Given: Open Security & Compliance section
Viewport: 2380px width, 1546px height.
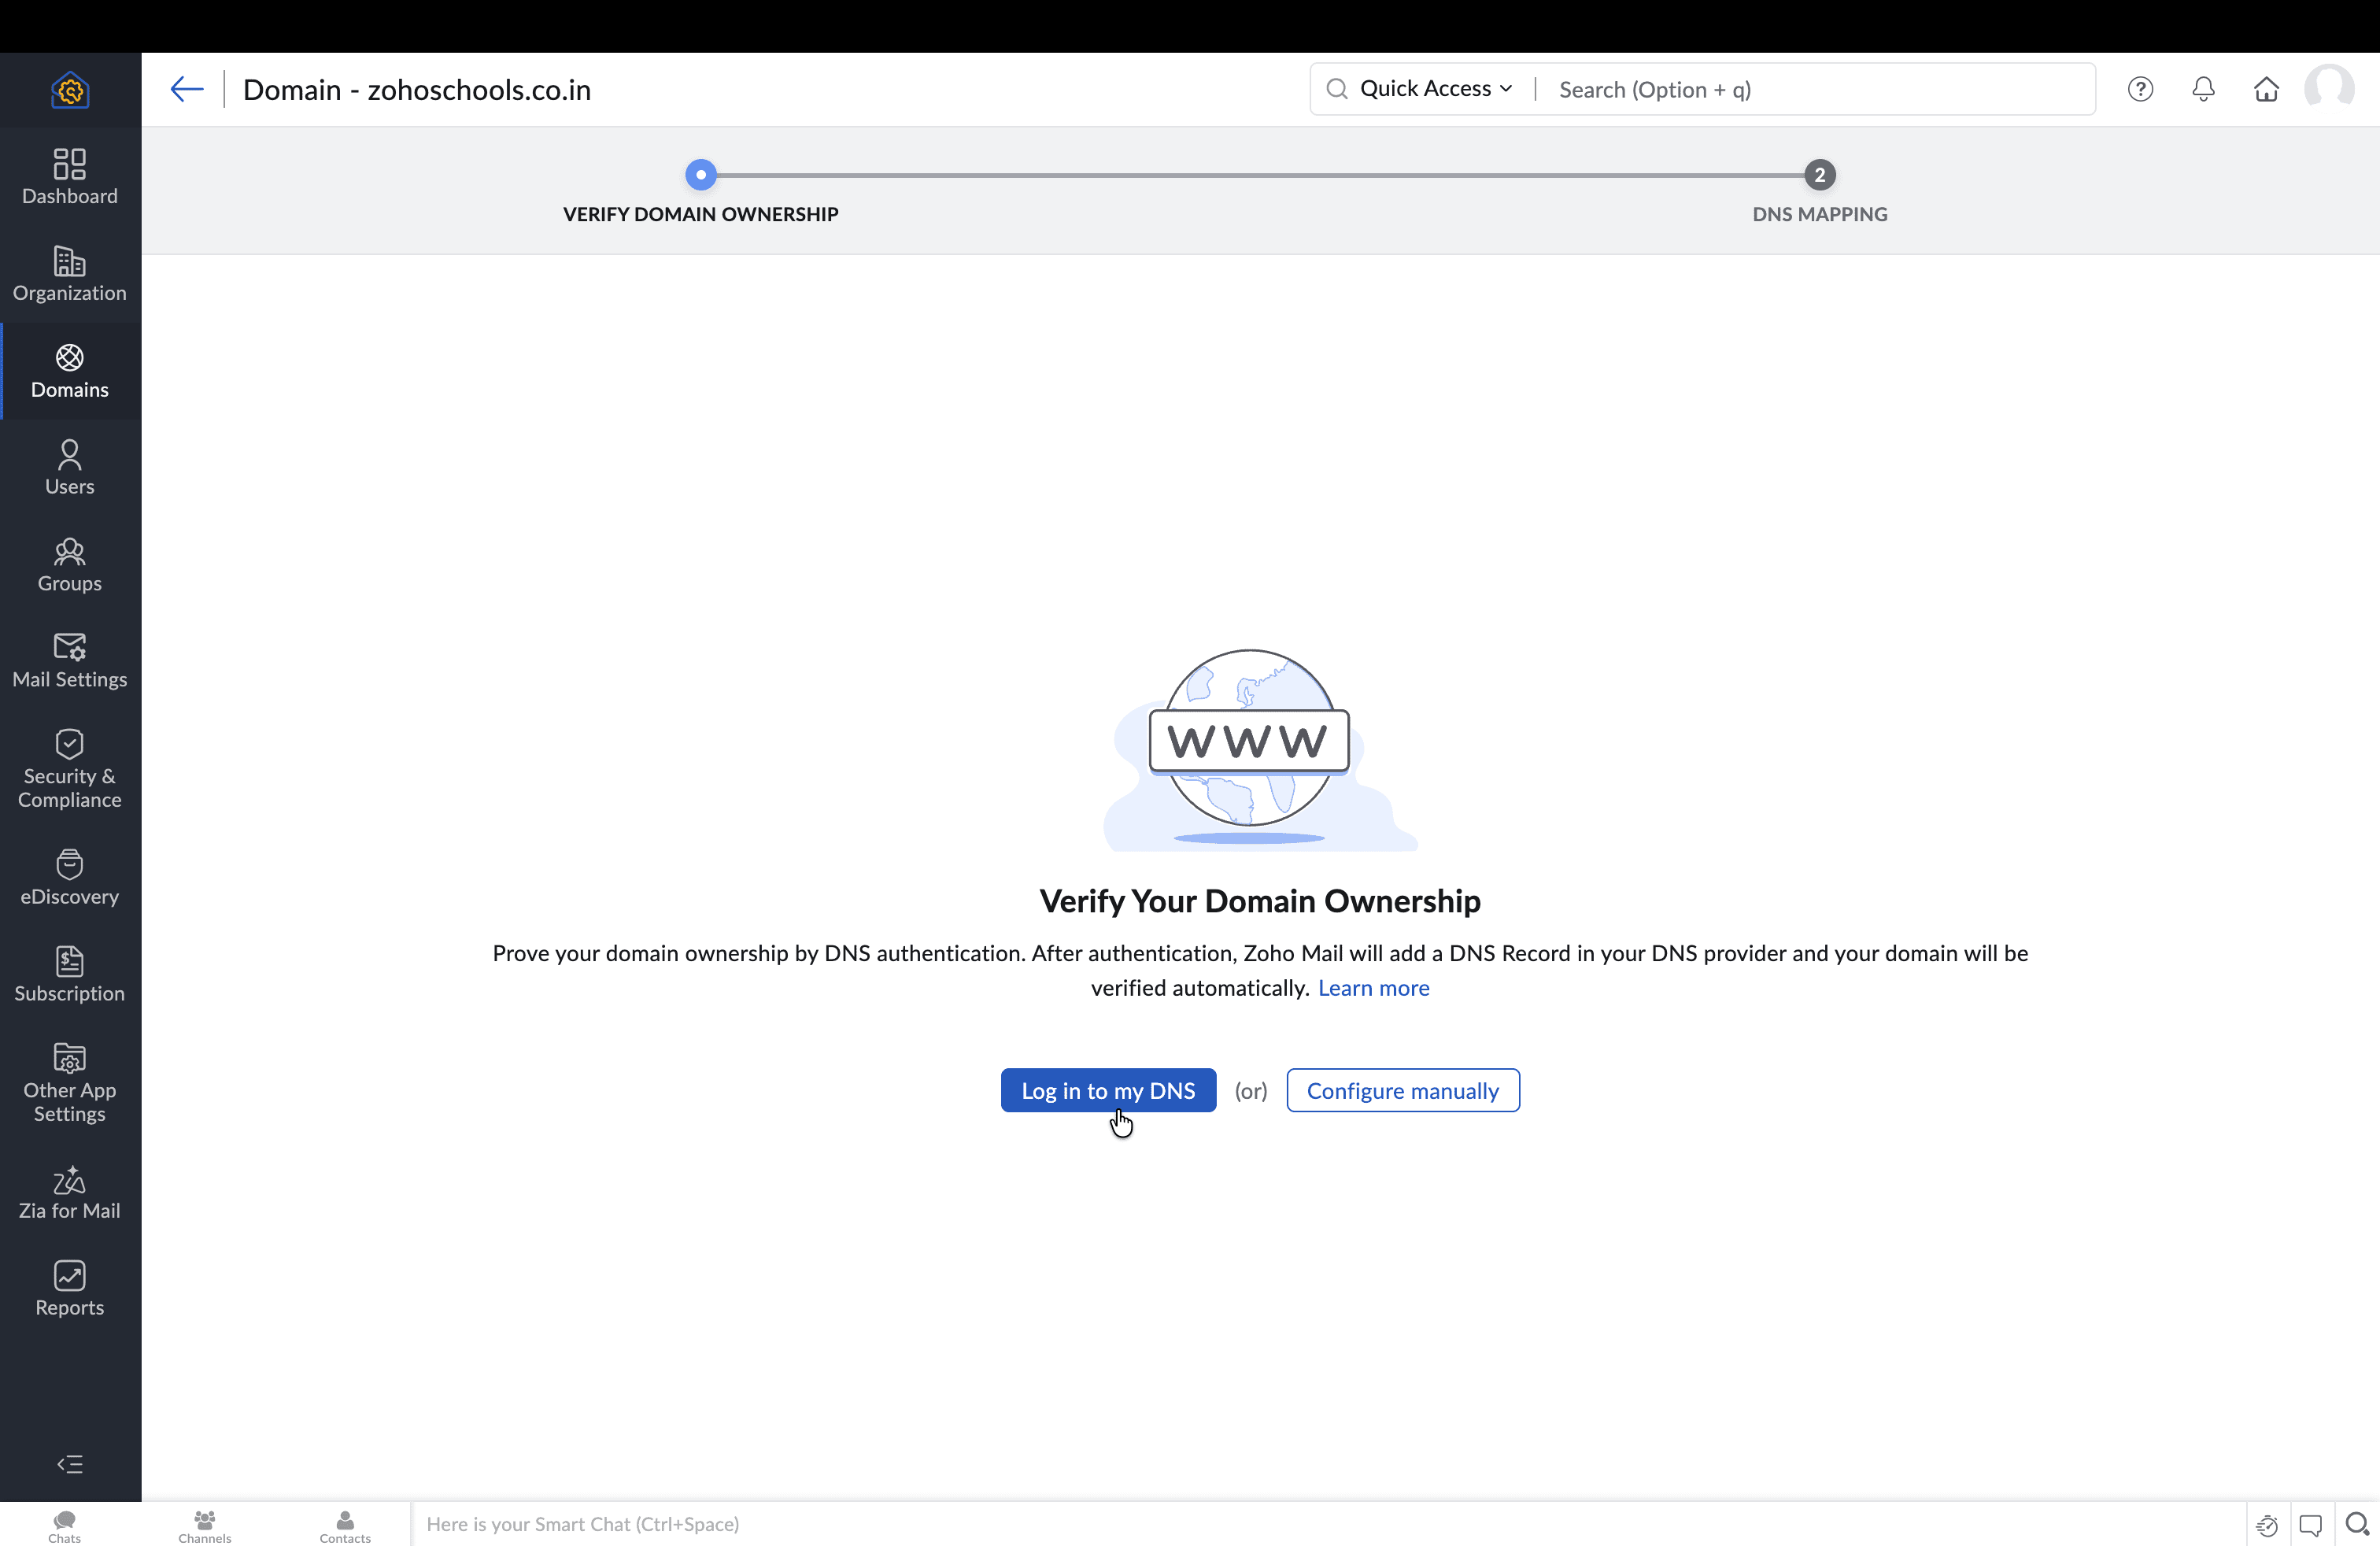Looking at the screenshot, I should click(70, 770).
